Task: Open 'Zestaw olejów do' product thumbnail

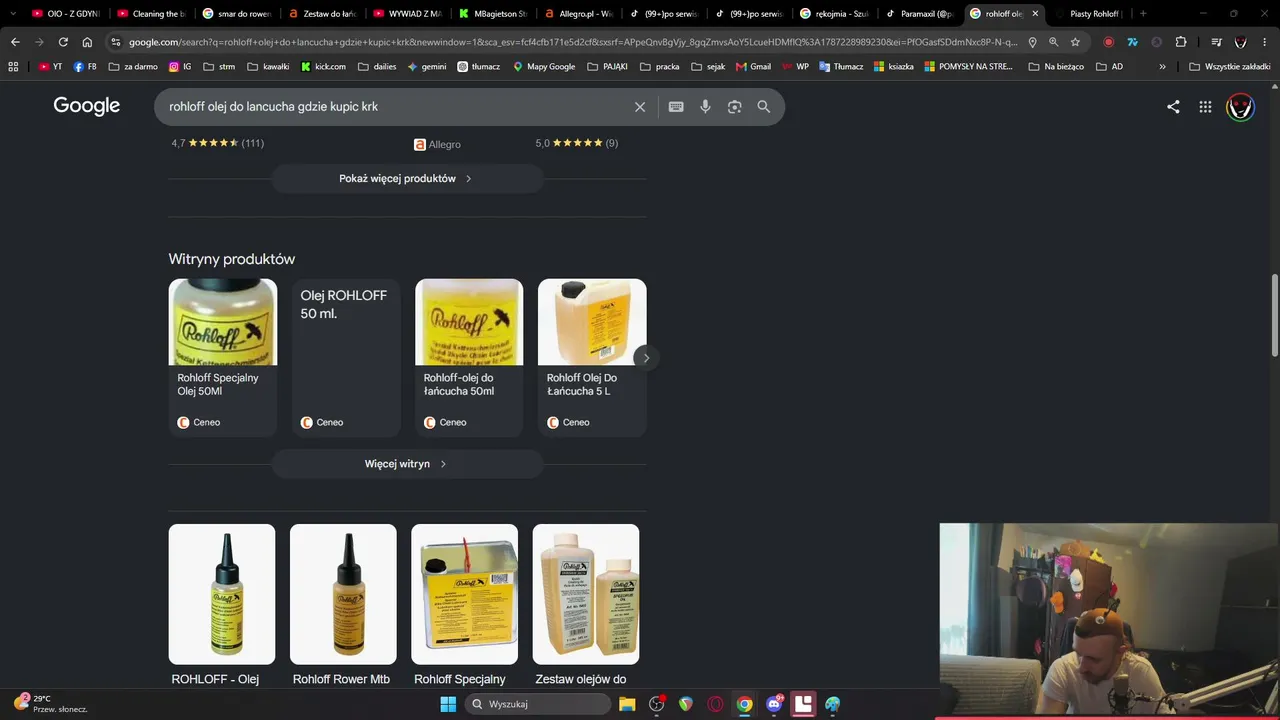Action: pyautogui.click(x=586, y=594)
